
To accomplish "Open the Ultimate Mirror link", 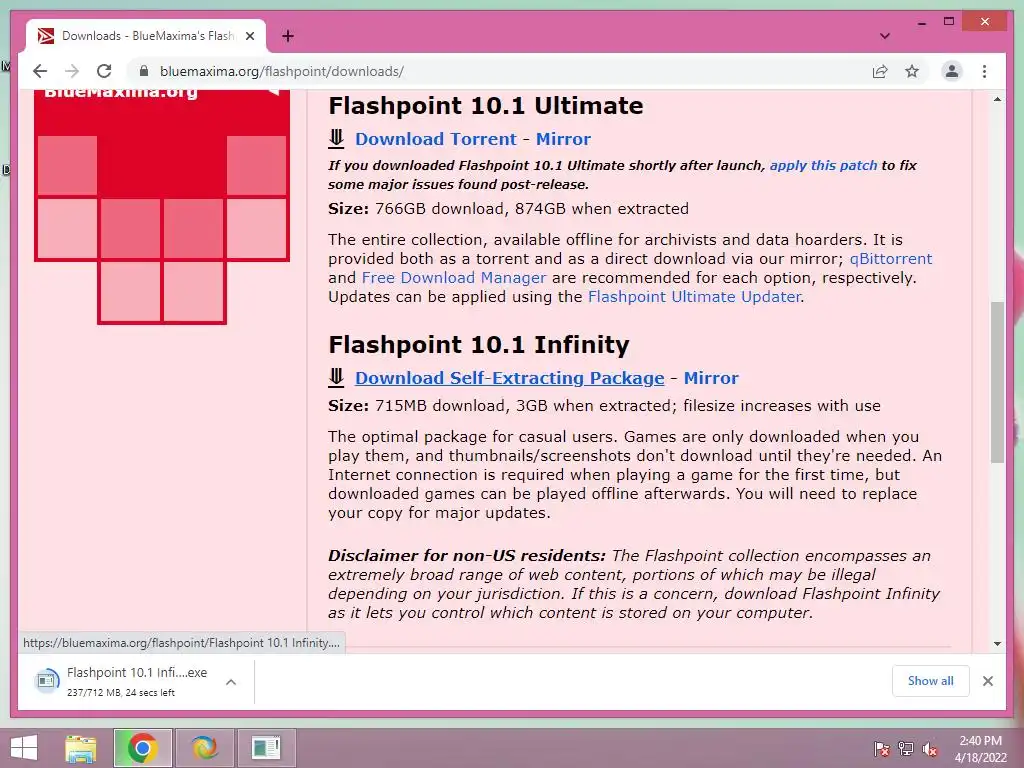I will (563, 139).
